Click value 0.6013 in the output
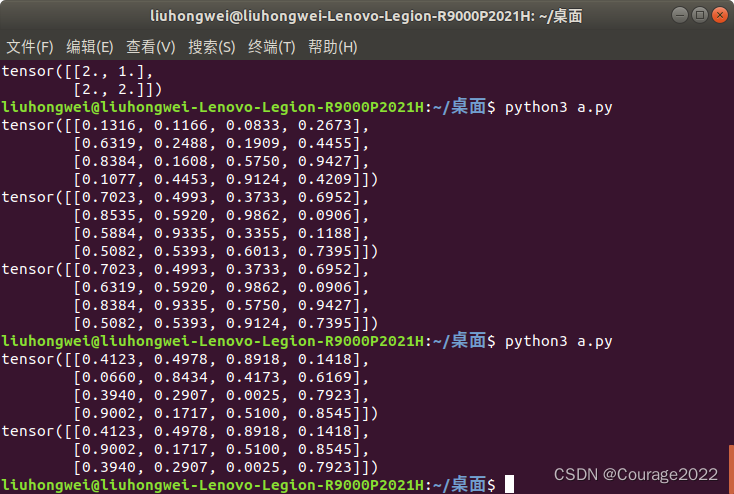Screen dimensions: 734x494 tap(253, 251)
